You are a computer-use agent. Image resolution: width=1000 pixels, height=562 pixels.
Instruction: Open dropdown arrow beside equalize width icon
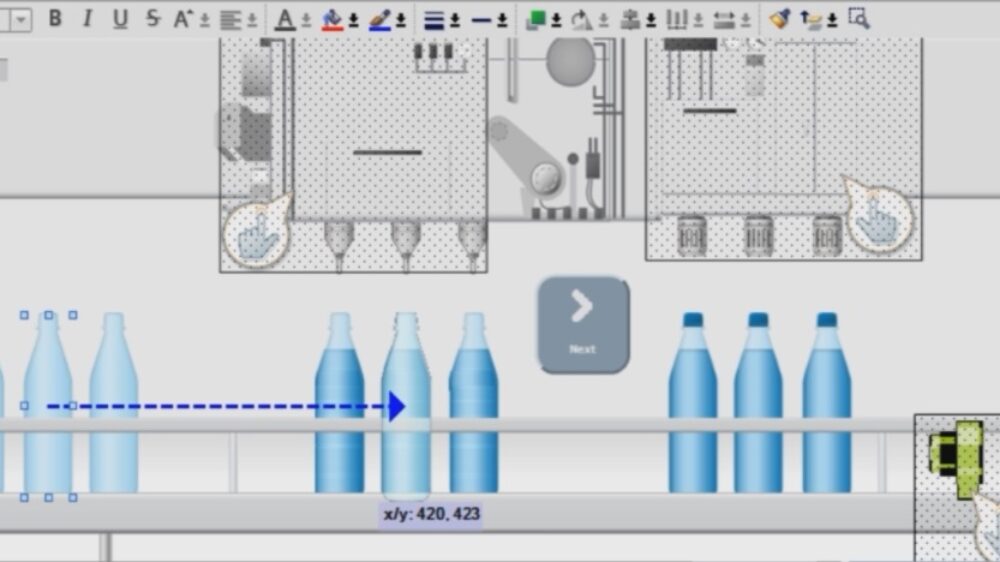[x=746, y=21]
